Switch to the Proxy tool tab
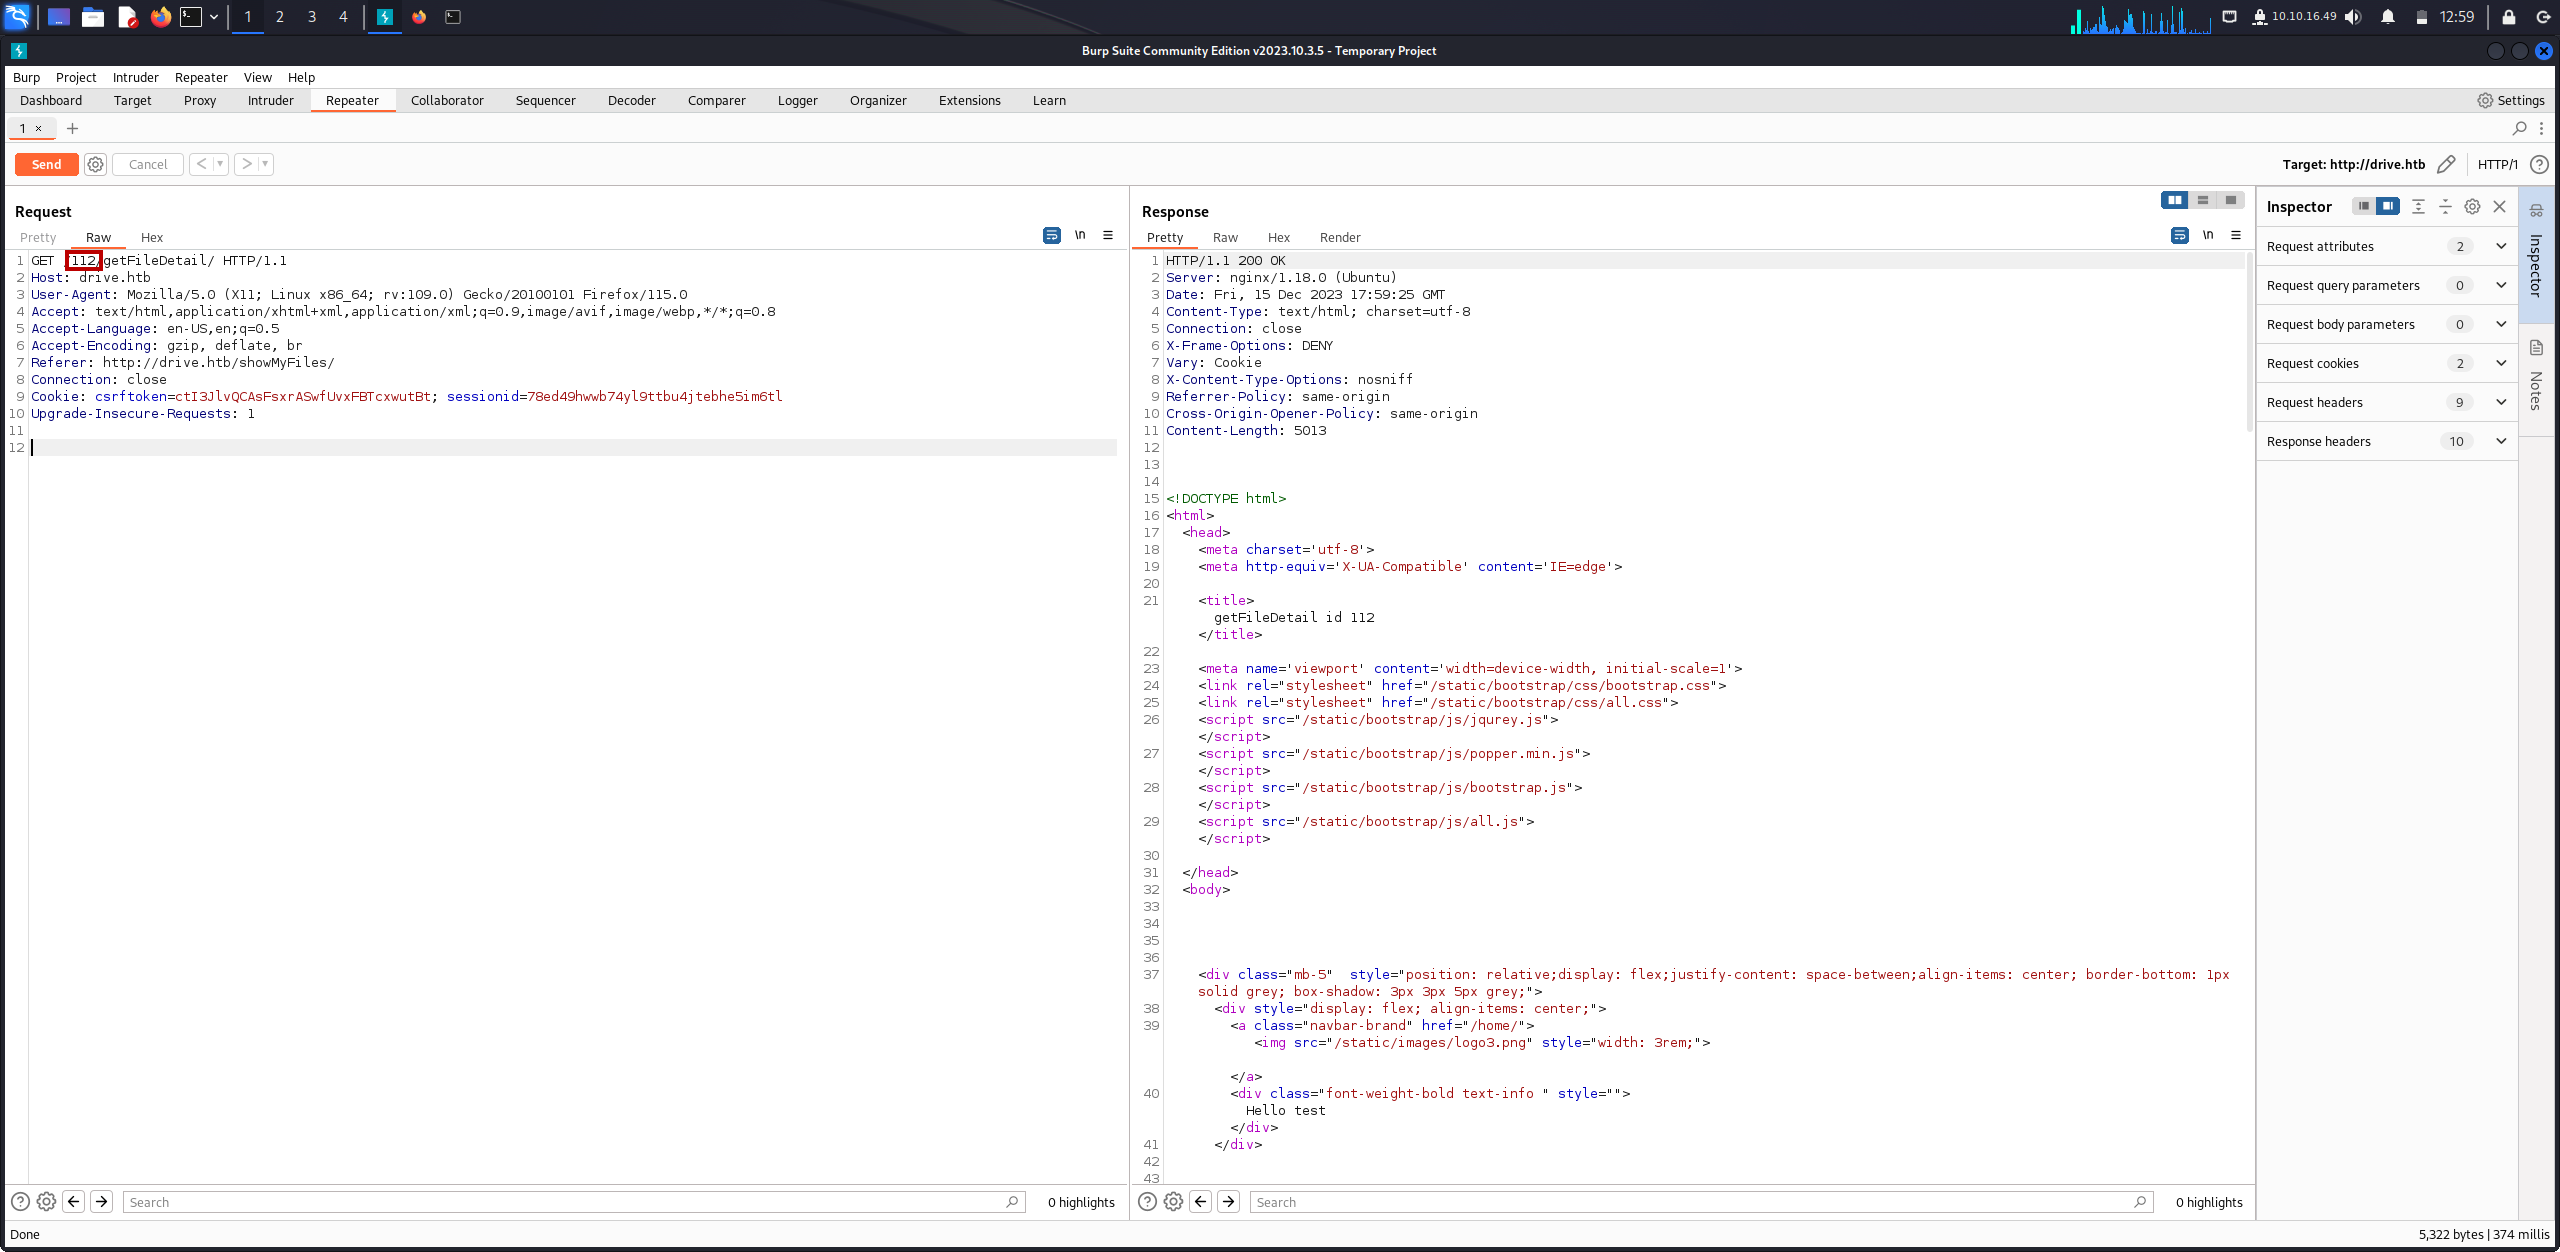Image resolution: width=2560 pixels, height=1252 pixels. (200, 100)
